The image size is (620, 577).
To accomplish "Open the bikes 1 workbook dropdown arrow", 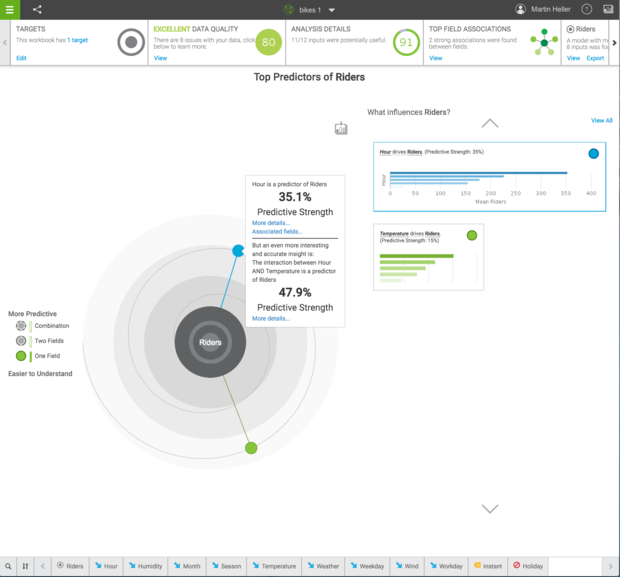I will [x=332, y=10].
